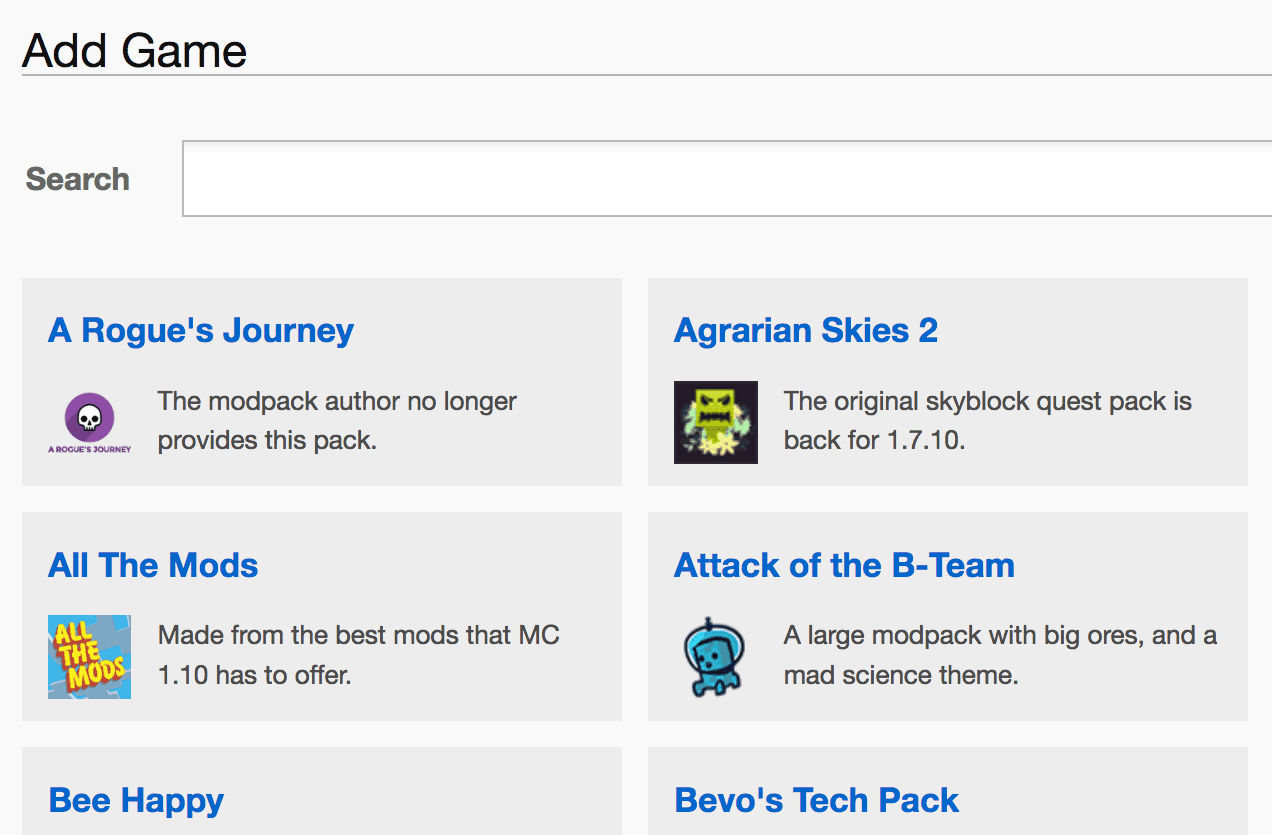Open the A Rogue's Journey title link
The image size is (1272, 835).
200,330
